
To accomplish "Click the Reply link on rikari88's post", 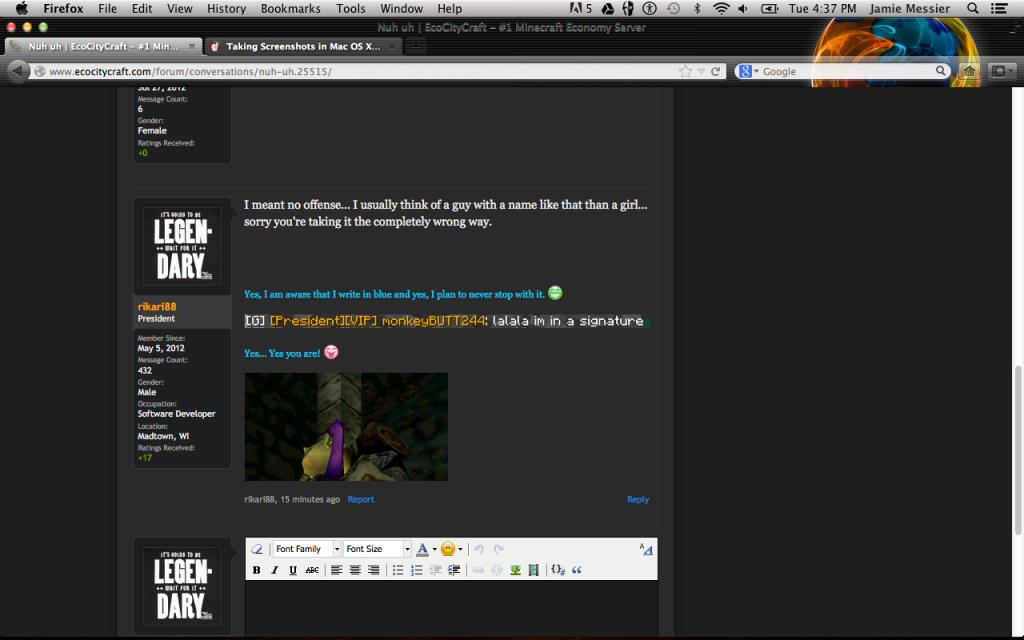I will coord(638,499).
